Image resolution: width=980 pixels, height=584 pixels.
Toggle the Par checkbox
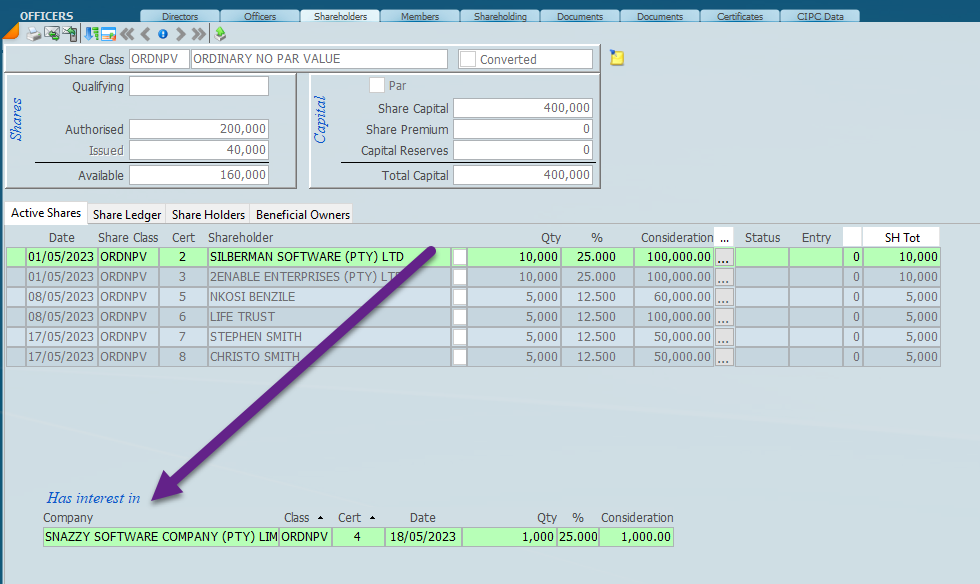(x=377, y=86)
